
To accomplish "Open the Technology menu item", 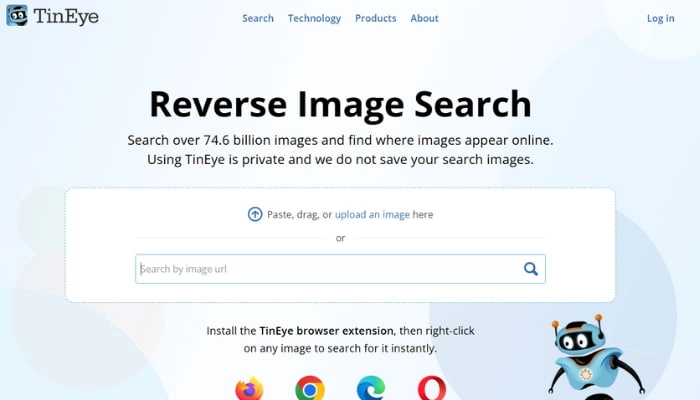I will click(x=314, y=18).
